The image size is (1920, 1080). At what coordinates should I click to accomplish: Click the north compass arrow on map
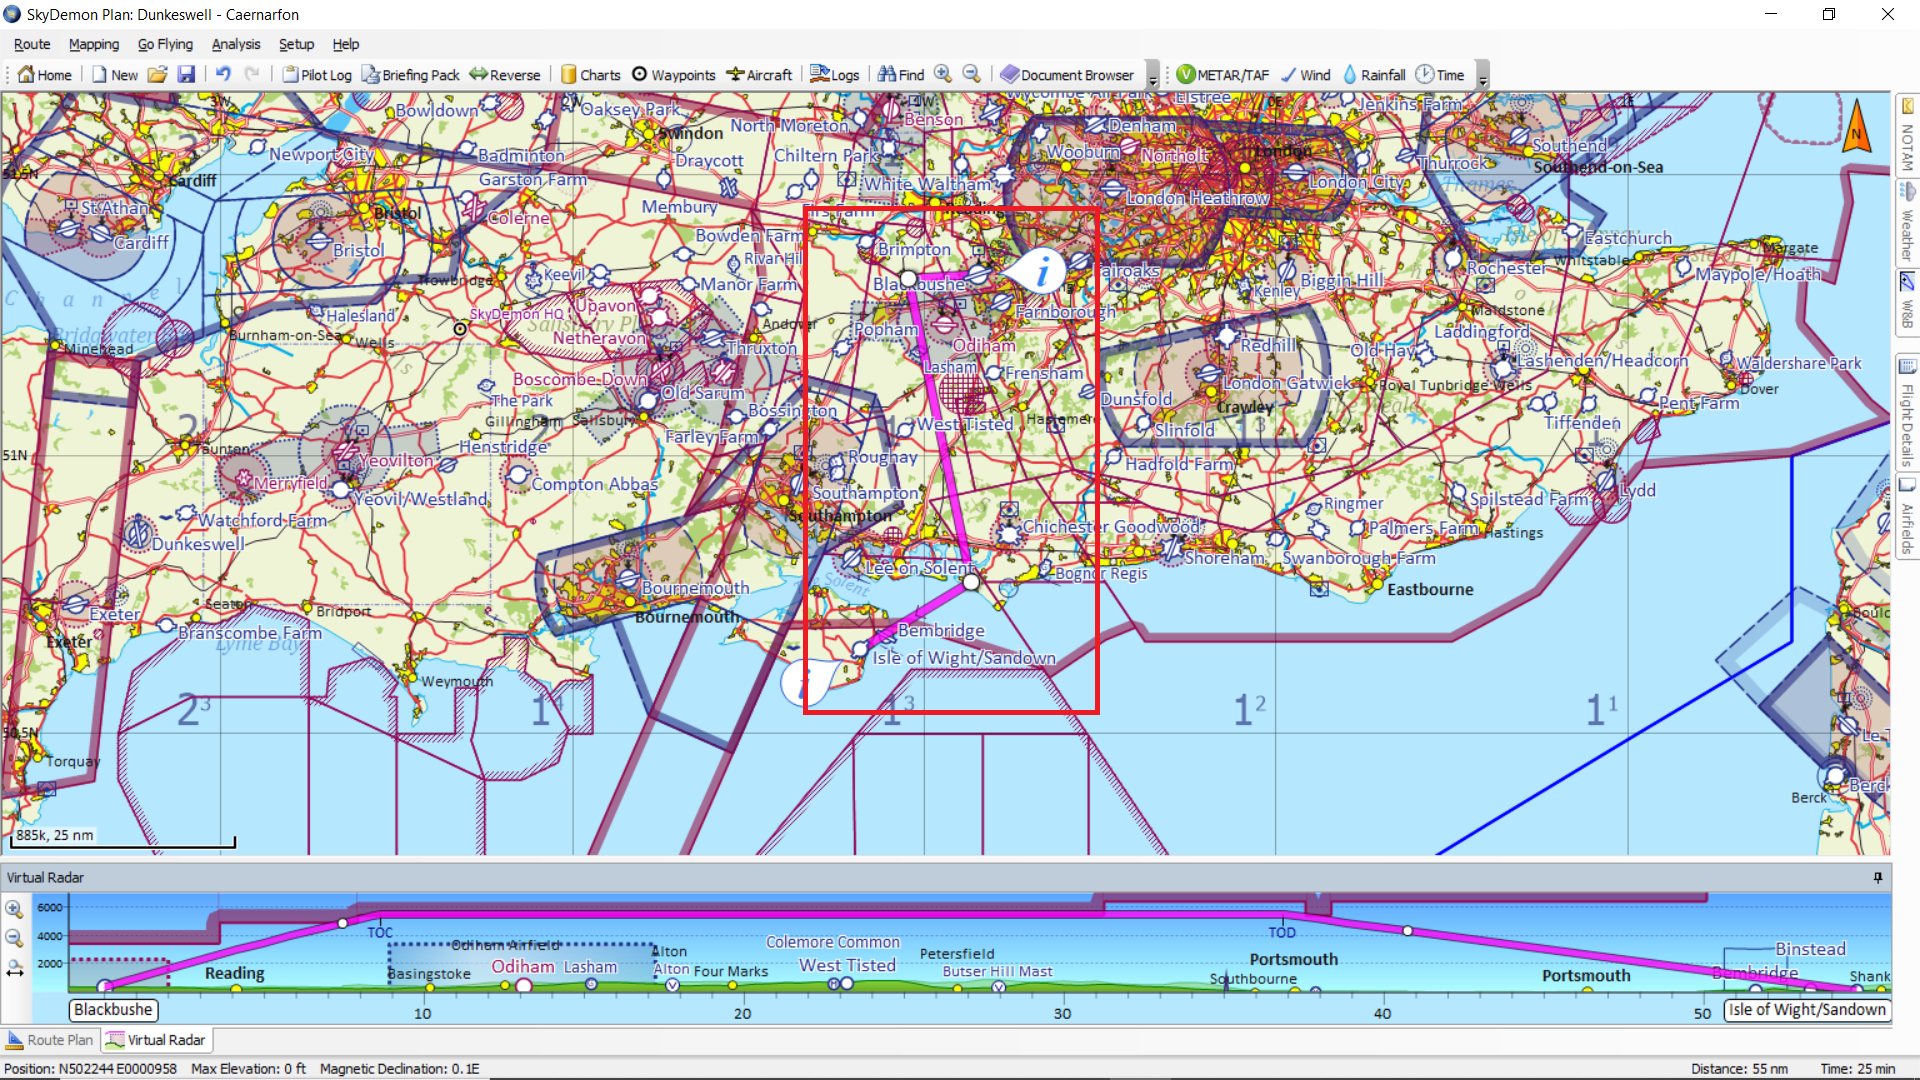1856,126
